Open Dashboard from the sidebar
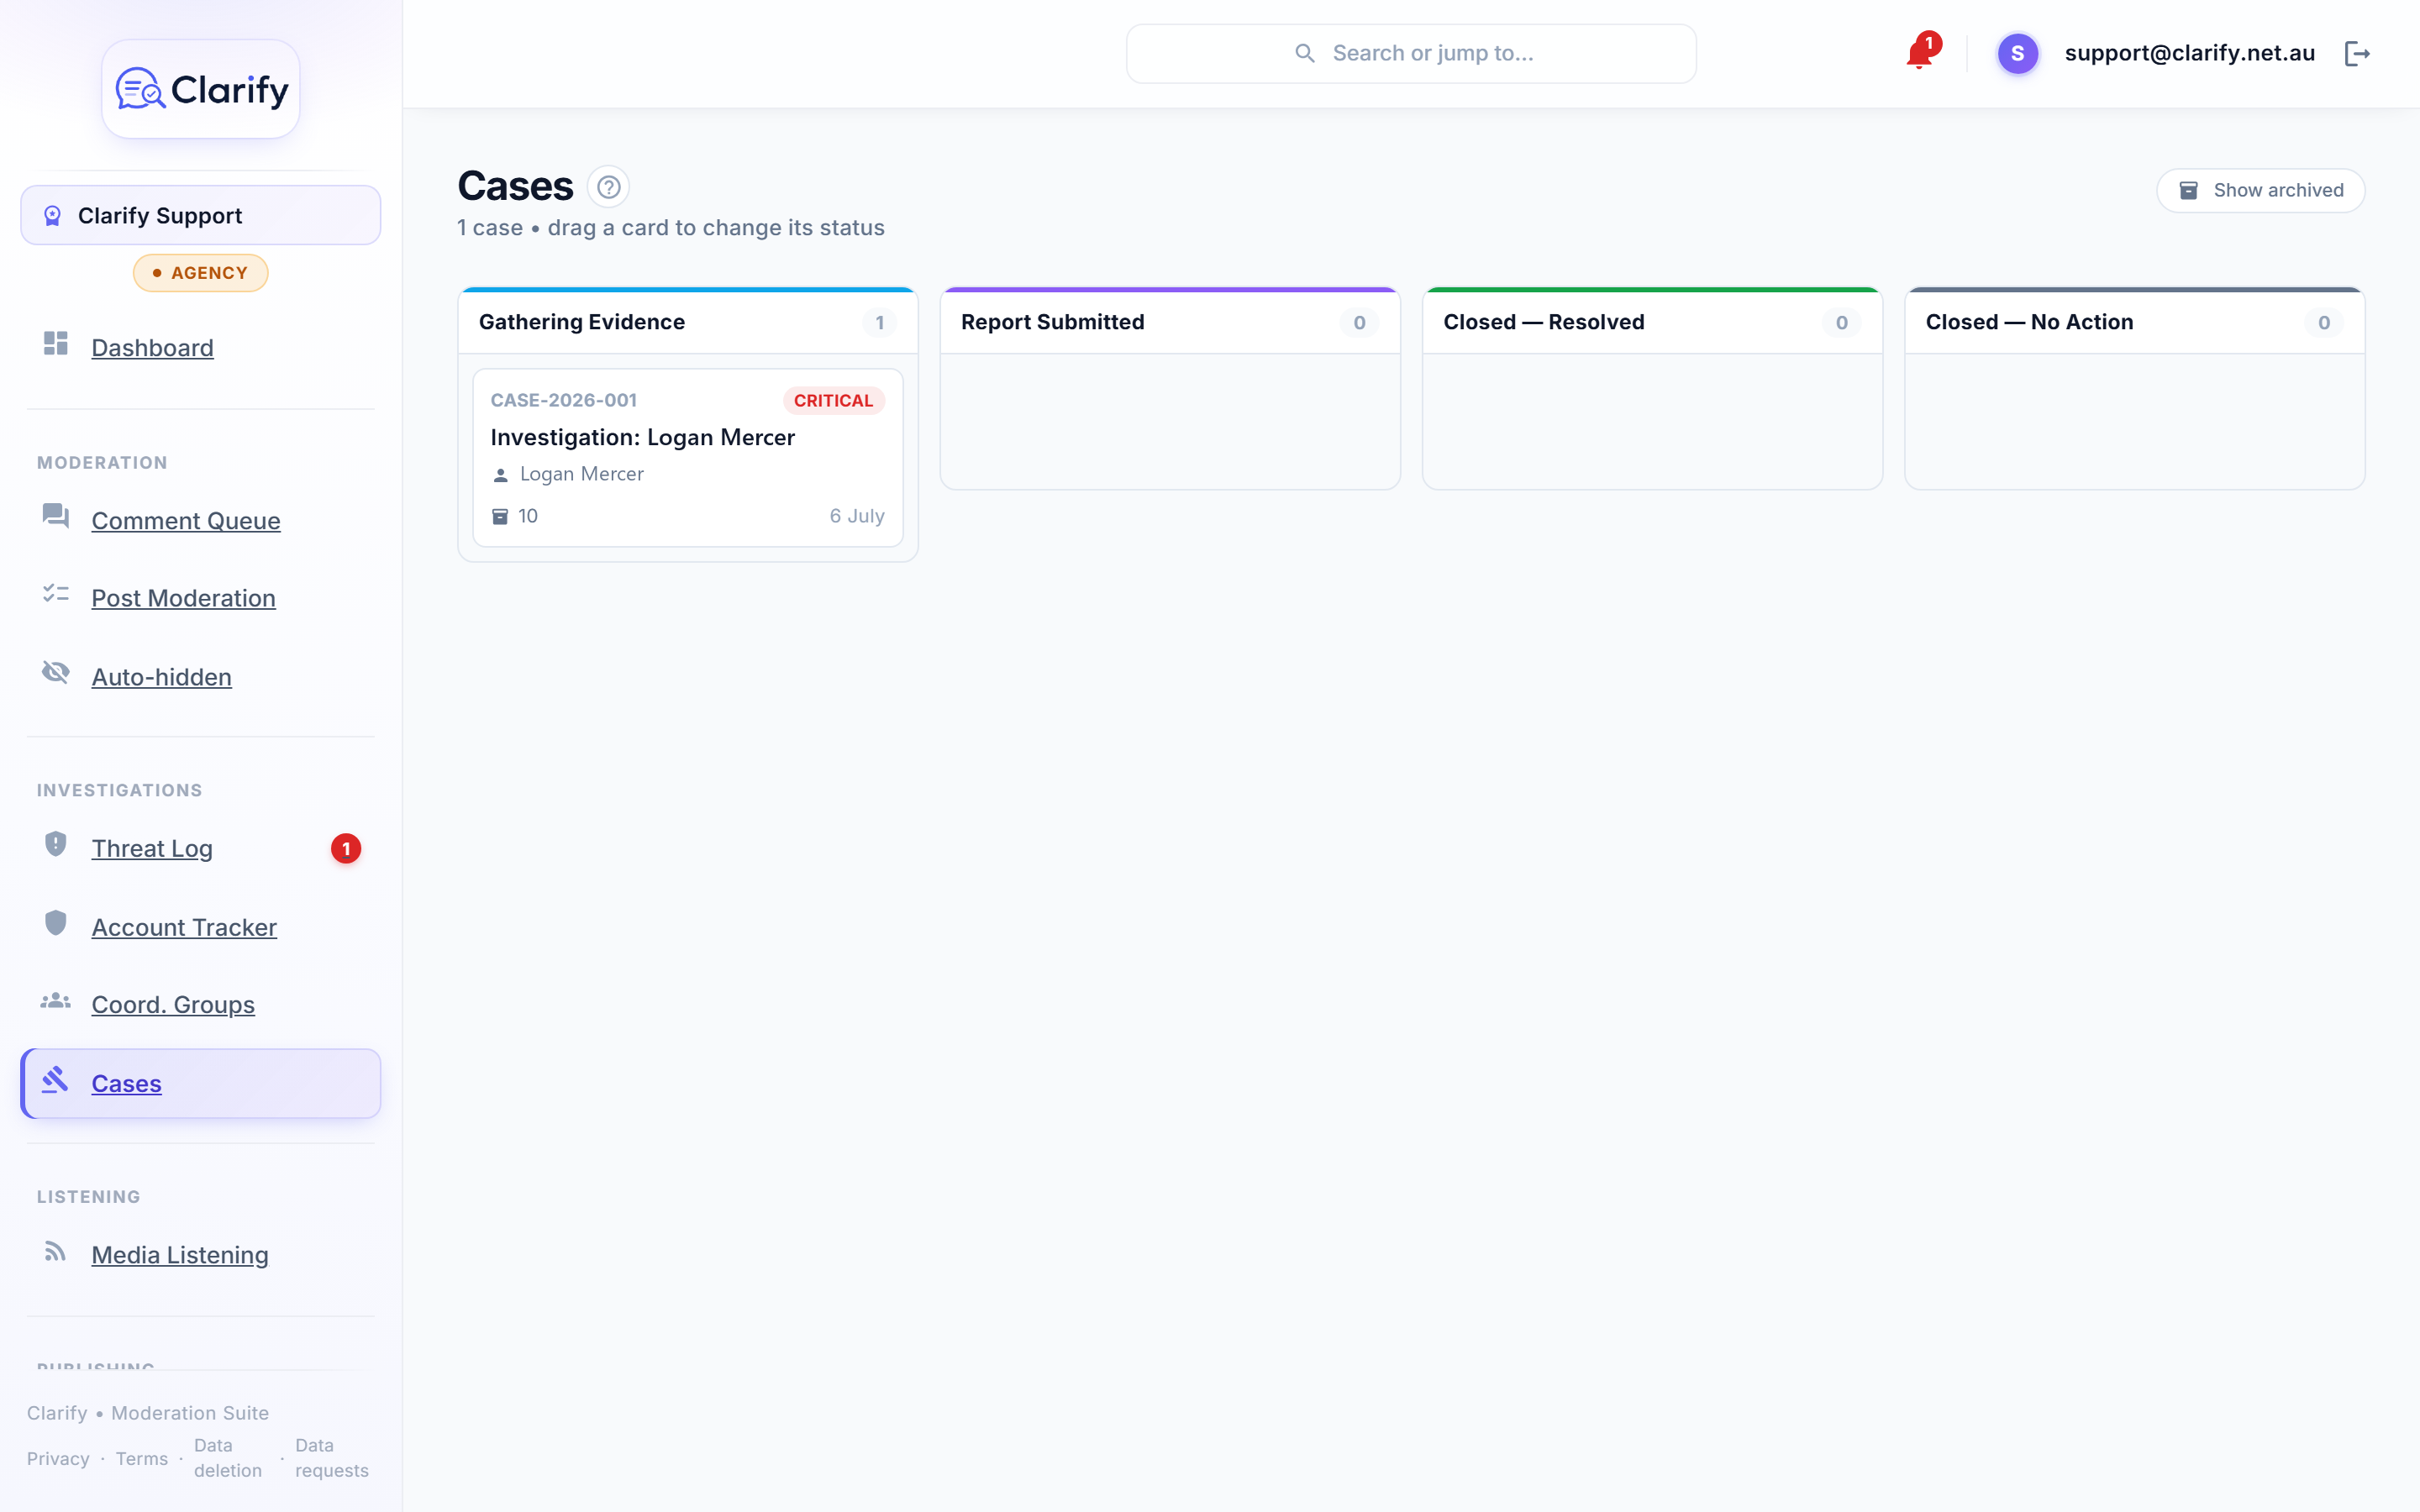Viewport: 2420px width, 1512px height. coord(152,348)
